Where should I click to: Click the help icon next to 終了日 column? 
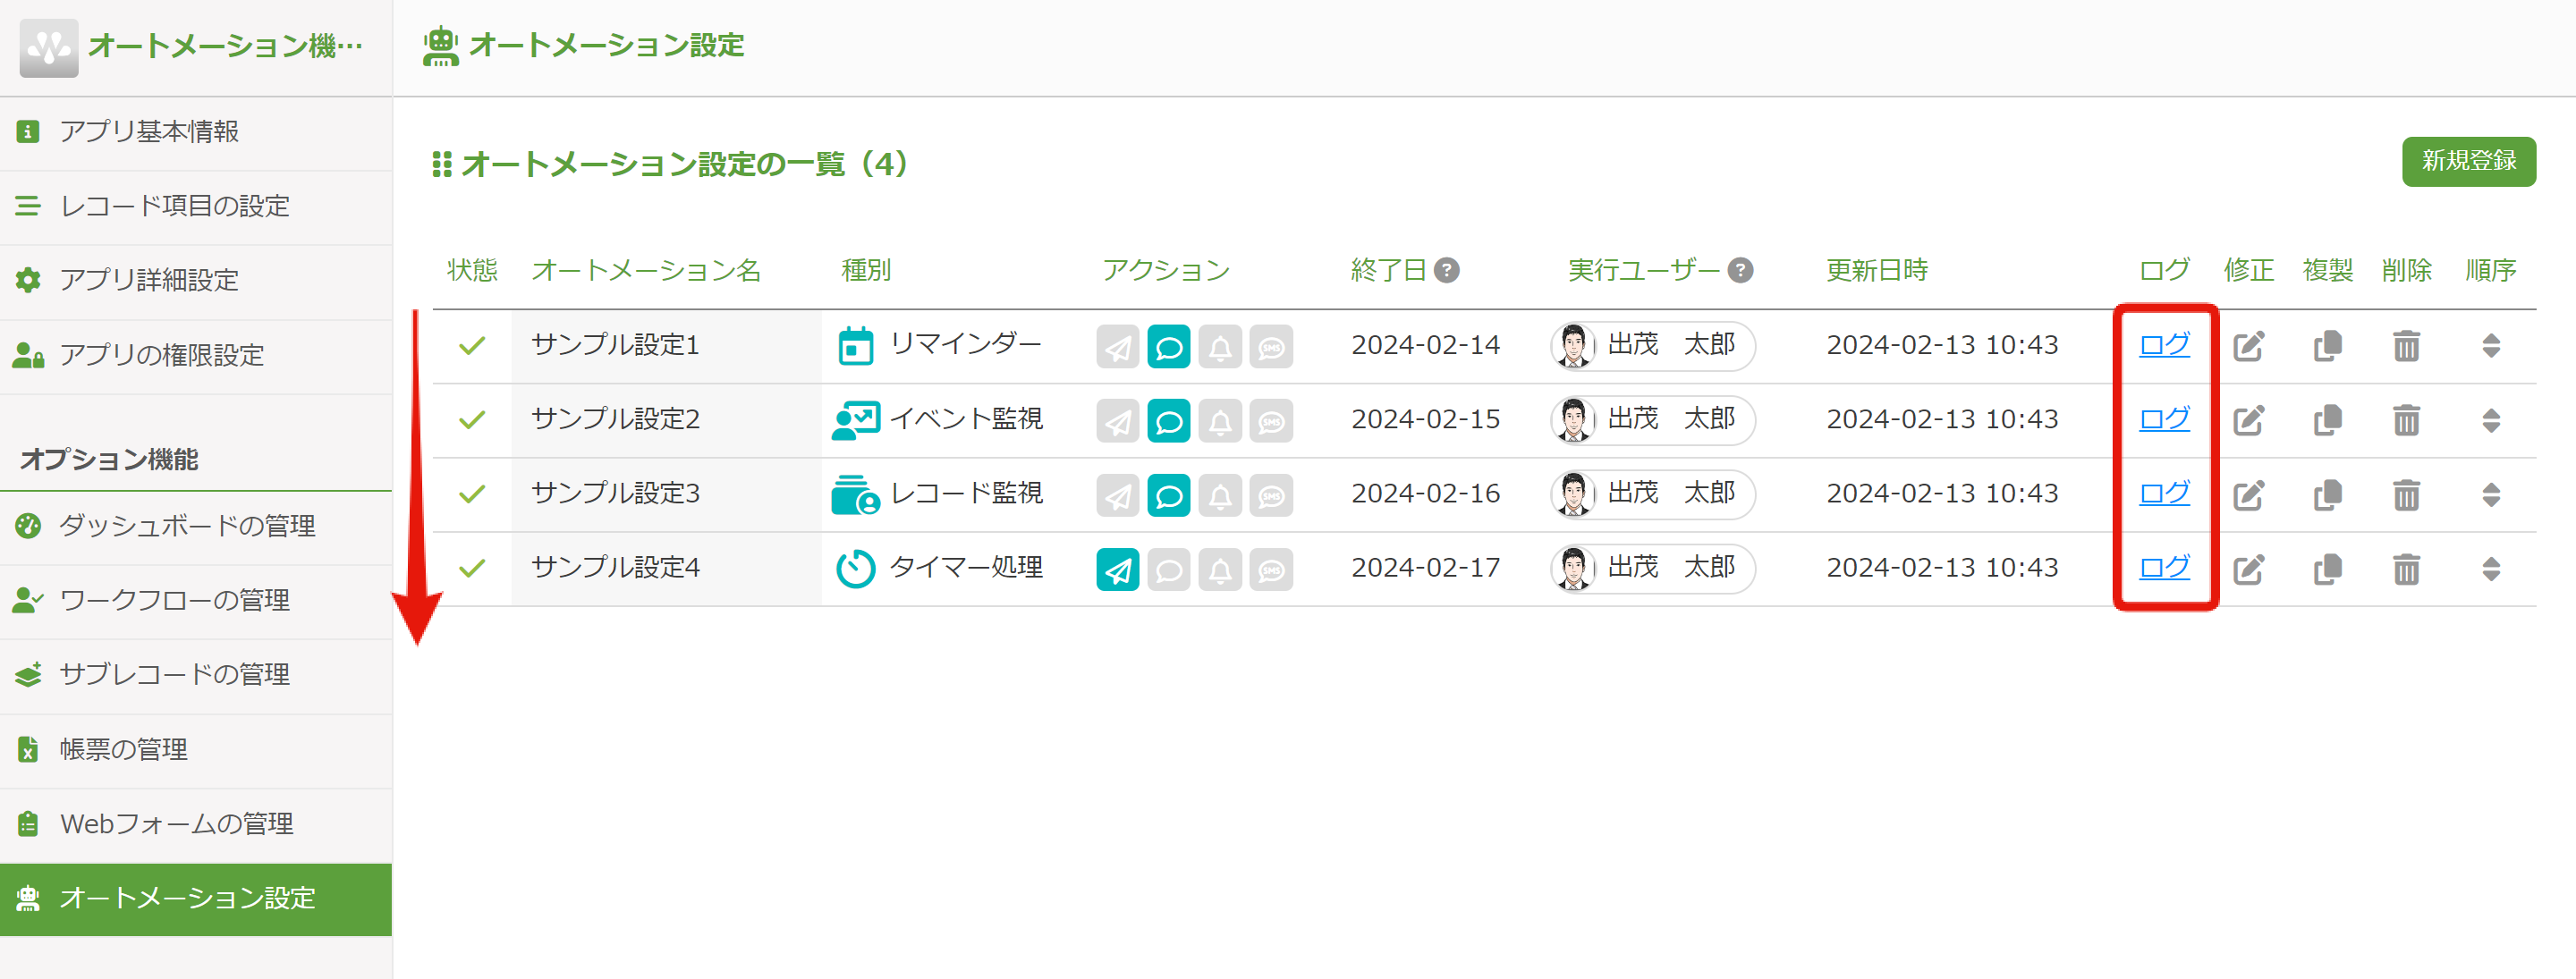pos(1447,268)
